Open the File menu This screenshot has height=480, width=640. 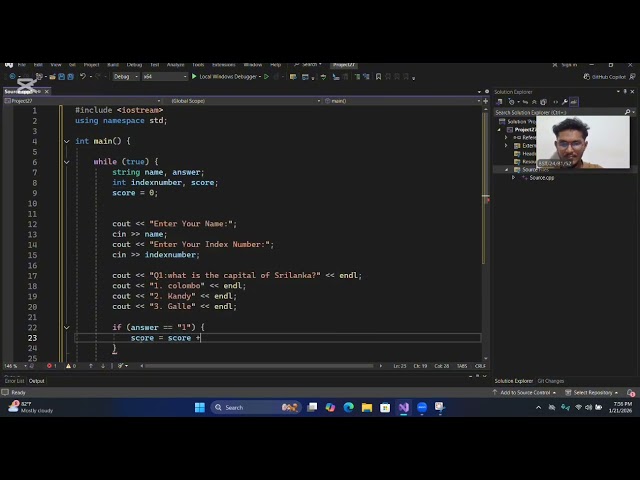[x=22, y=65]
